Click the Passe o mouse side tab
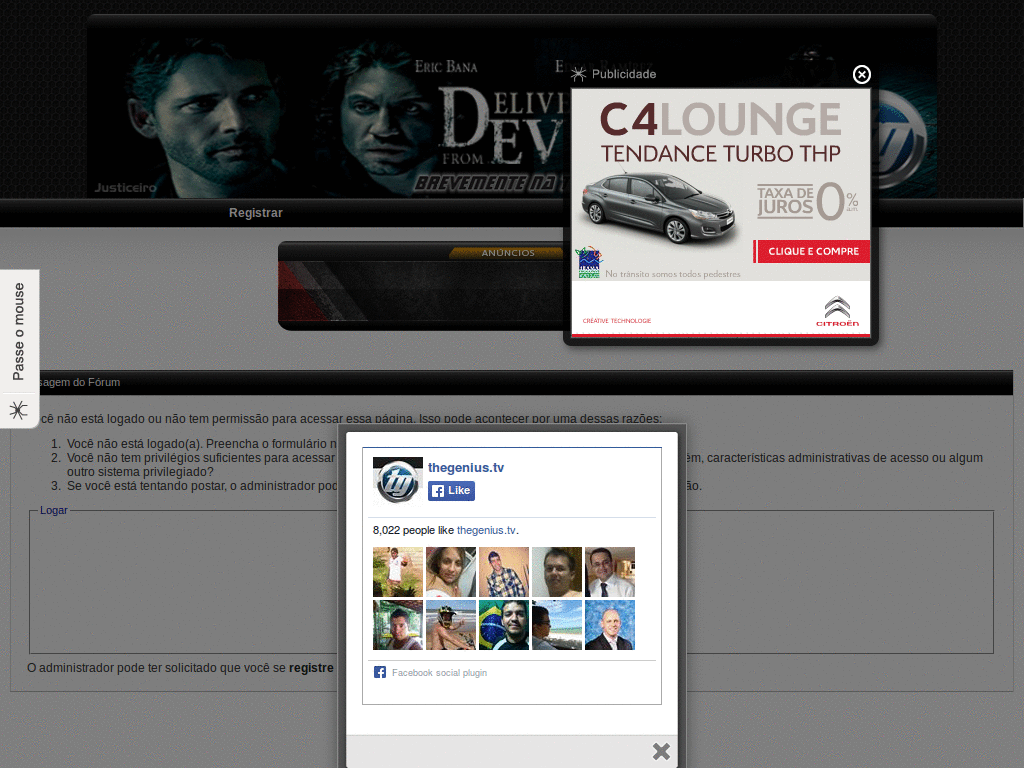Viewport: 1024px width, 768px height. (19, 332)
